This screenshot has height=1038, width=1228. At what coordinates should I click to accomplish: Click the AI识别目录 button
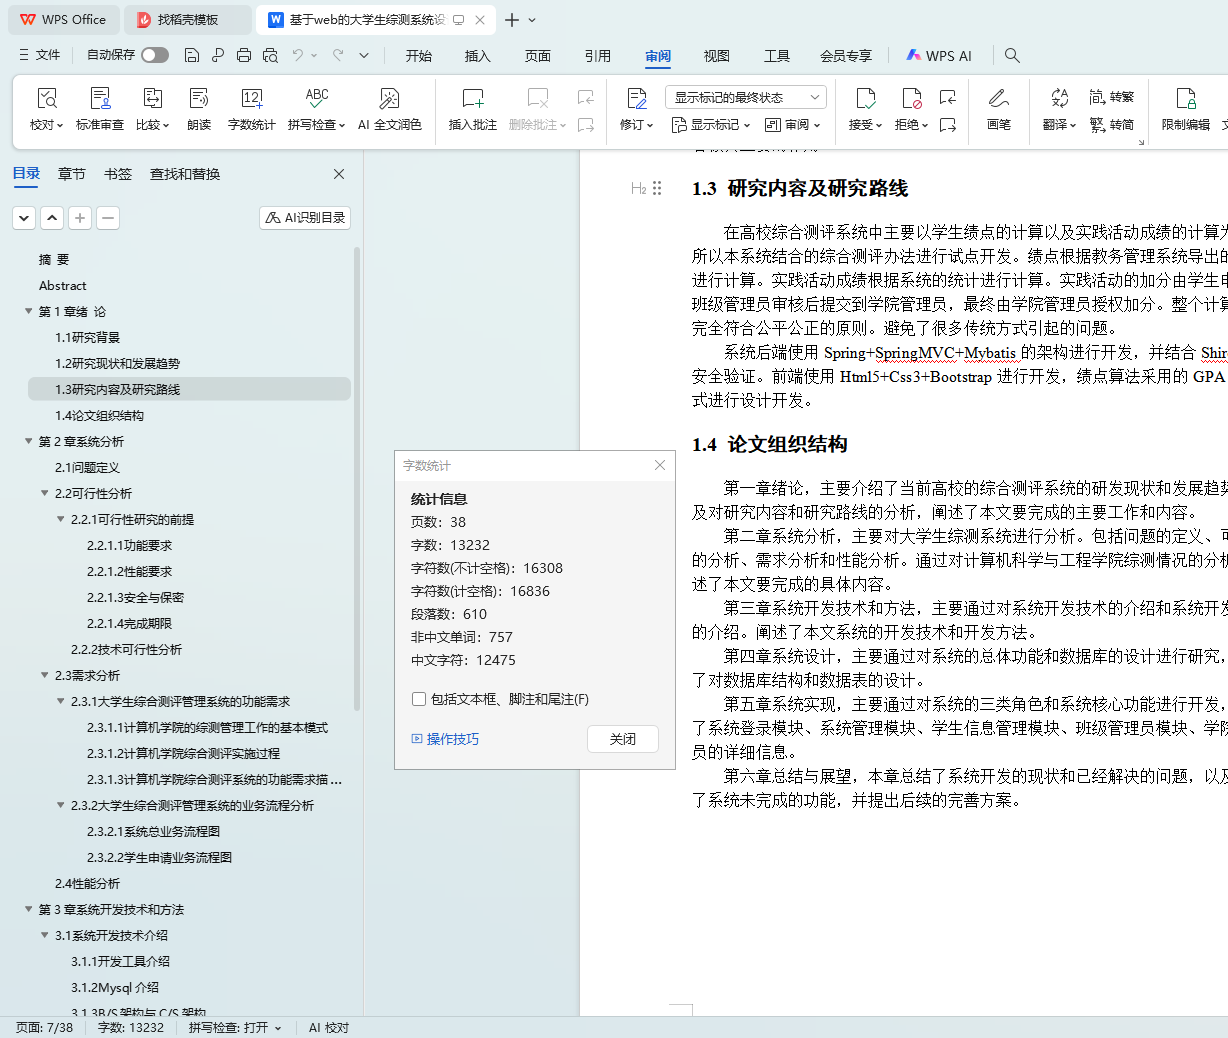(x=305, y=217)
